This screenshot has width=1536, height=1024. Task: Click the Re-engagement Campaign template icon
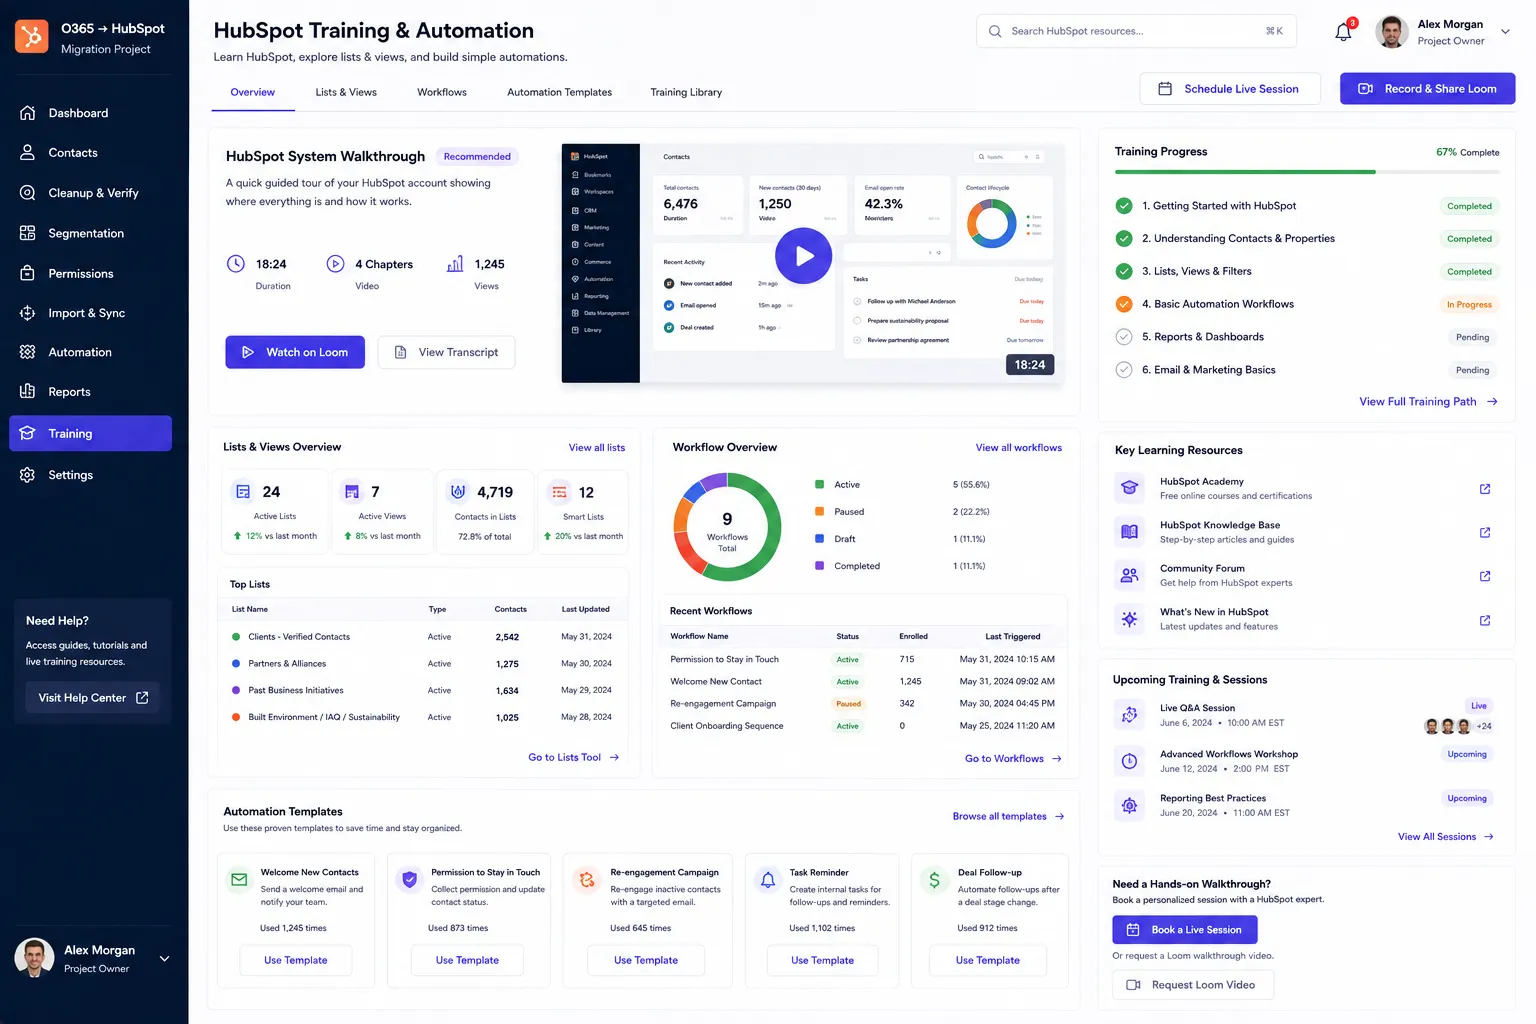tap(587, 880)
